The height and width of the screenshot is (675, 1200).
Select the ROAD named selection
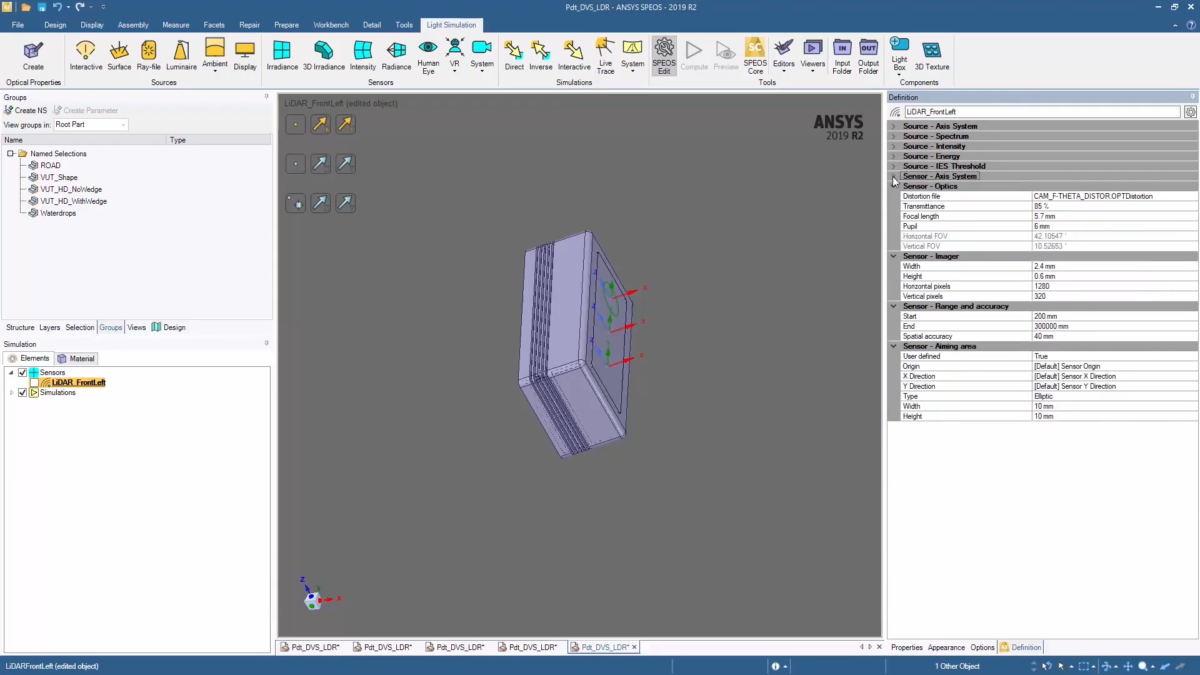click(x=50, y=165)
